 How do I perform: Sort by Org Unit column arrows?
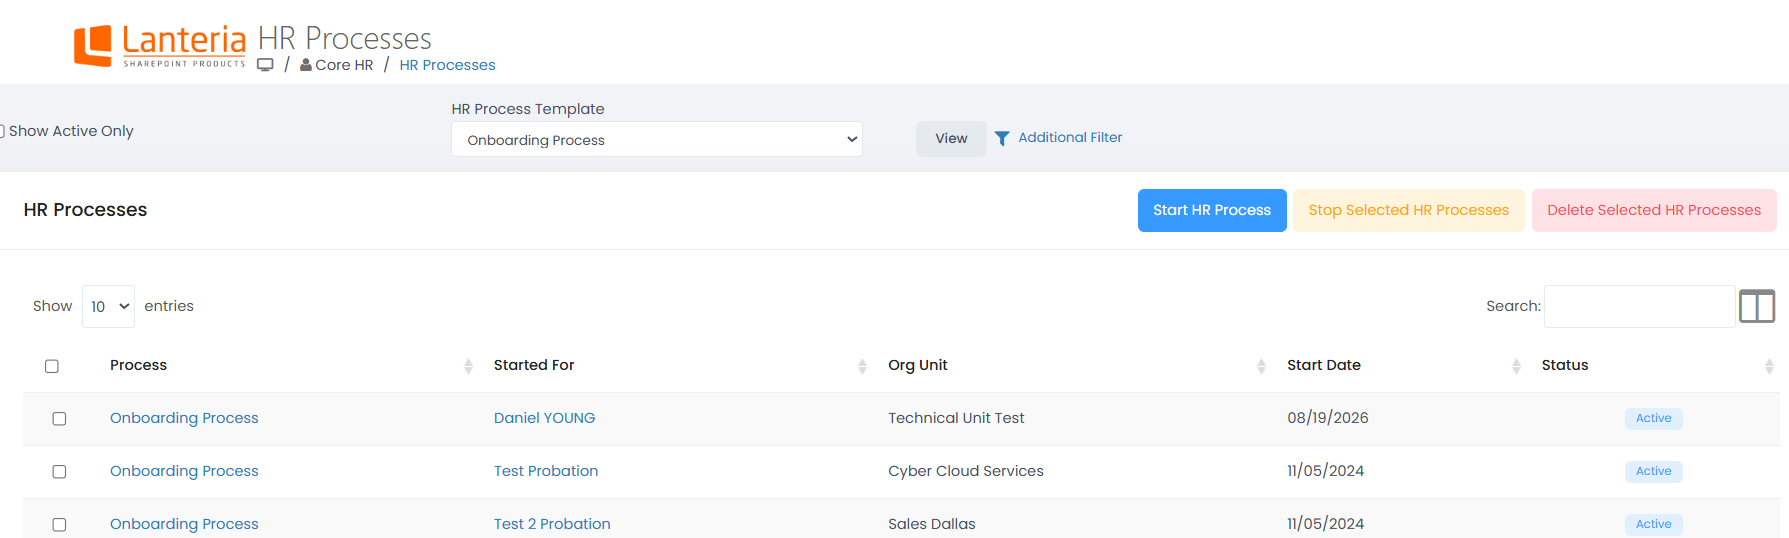pyautogui.click(x=1261, y=366)
